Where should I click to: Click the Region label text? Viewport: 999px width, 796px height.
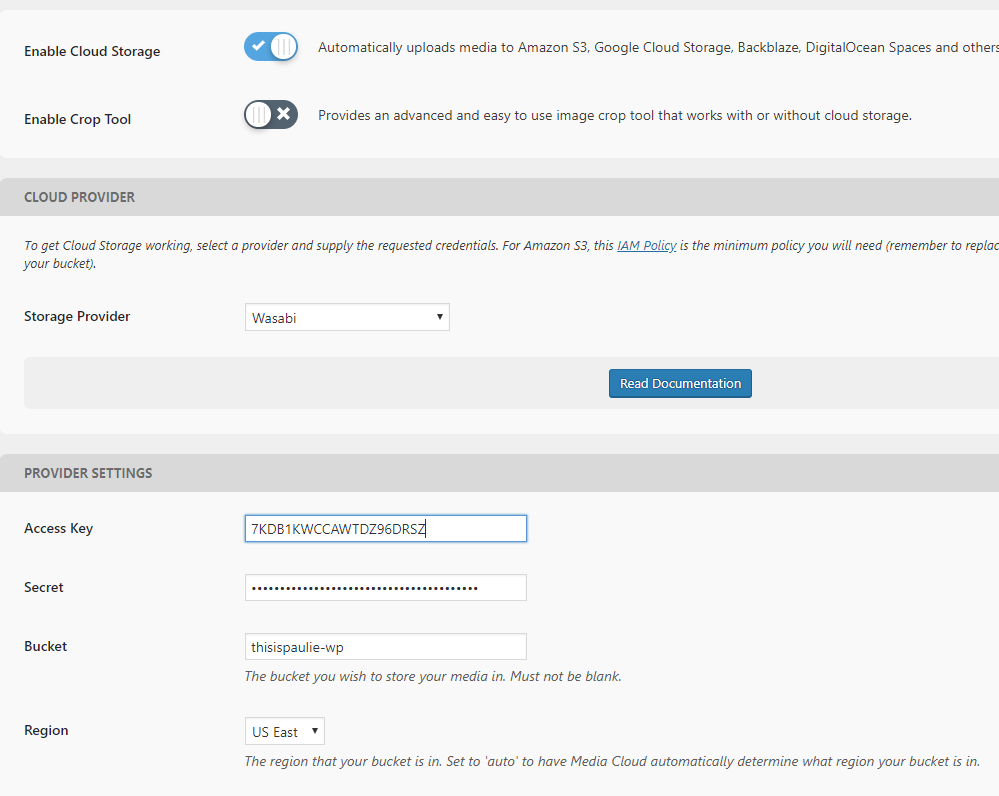(x=46, y=730)
